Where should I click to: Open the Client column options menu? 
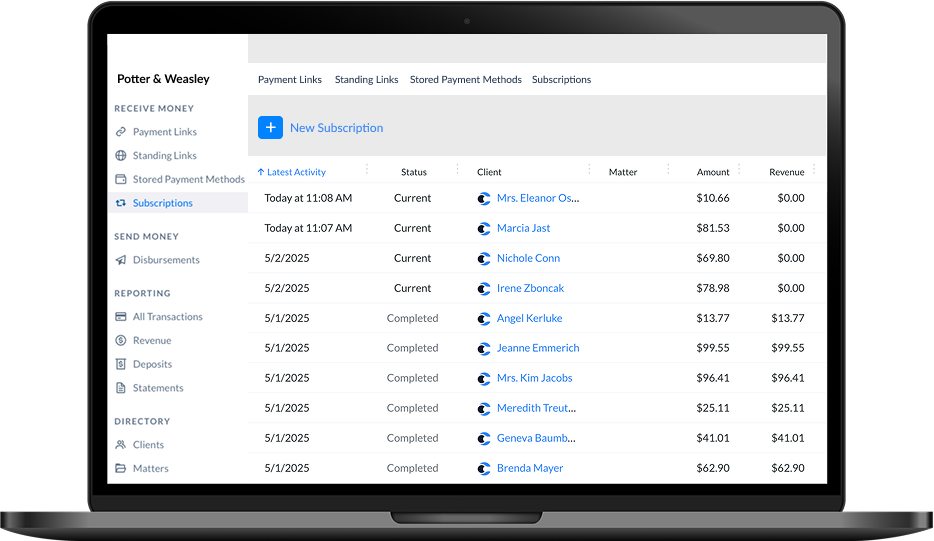pos(589,170)
